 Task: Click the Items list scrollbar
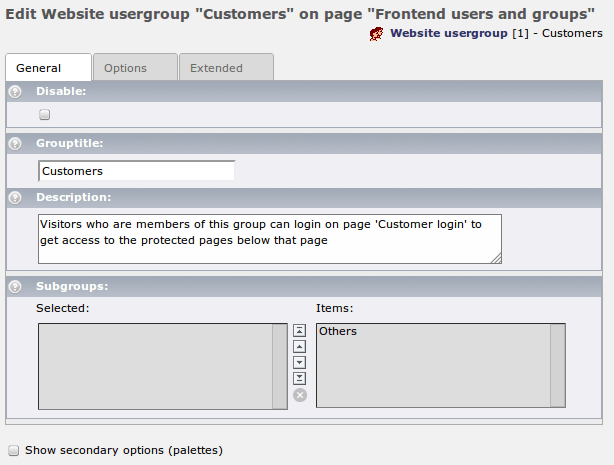click(x=557, y=365)
